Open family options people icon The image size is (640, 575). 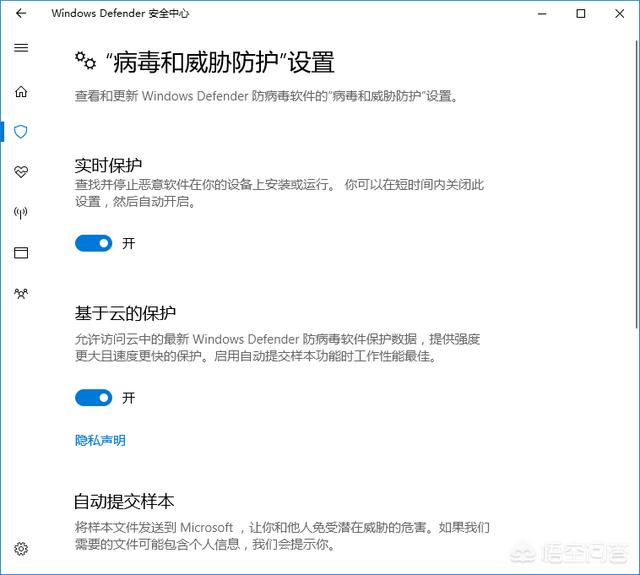point(21,293)
